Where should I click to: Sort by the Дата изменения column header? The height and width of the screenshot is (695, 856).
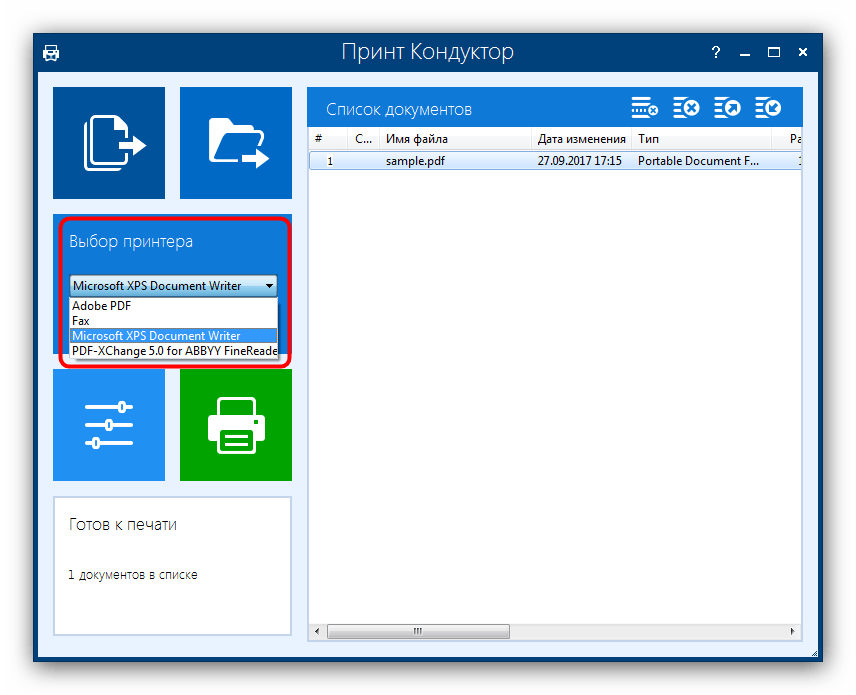581,139
